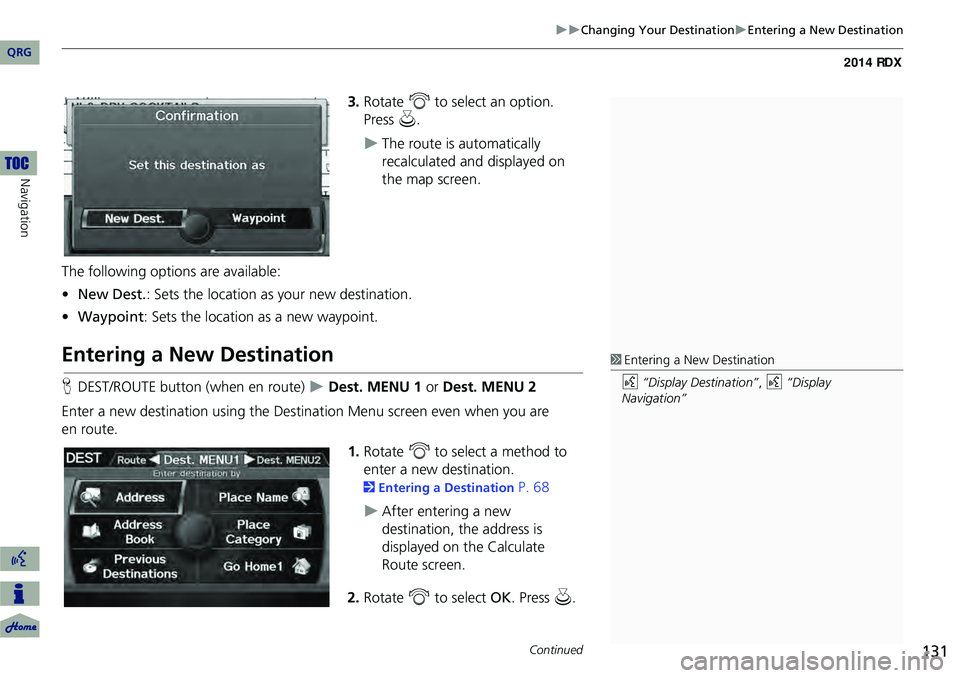Open the Address Book icon
This screenshot has height=678, width=960.
[x=91, y=532]
